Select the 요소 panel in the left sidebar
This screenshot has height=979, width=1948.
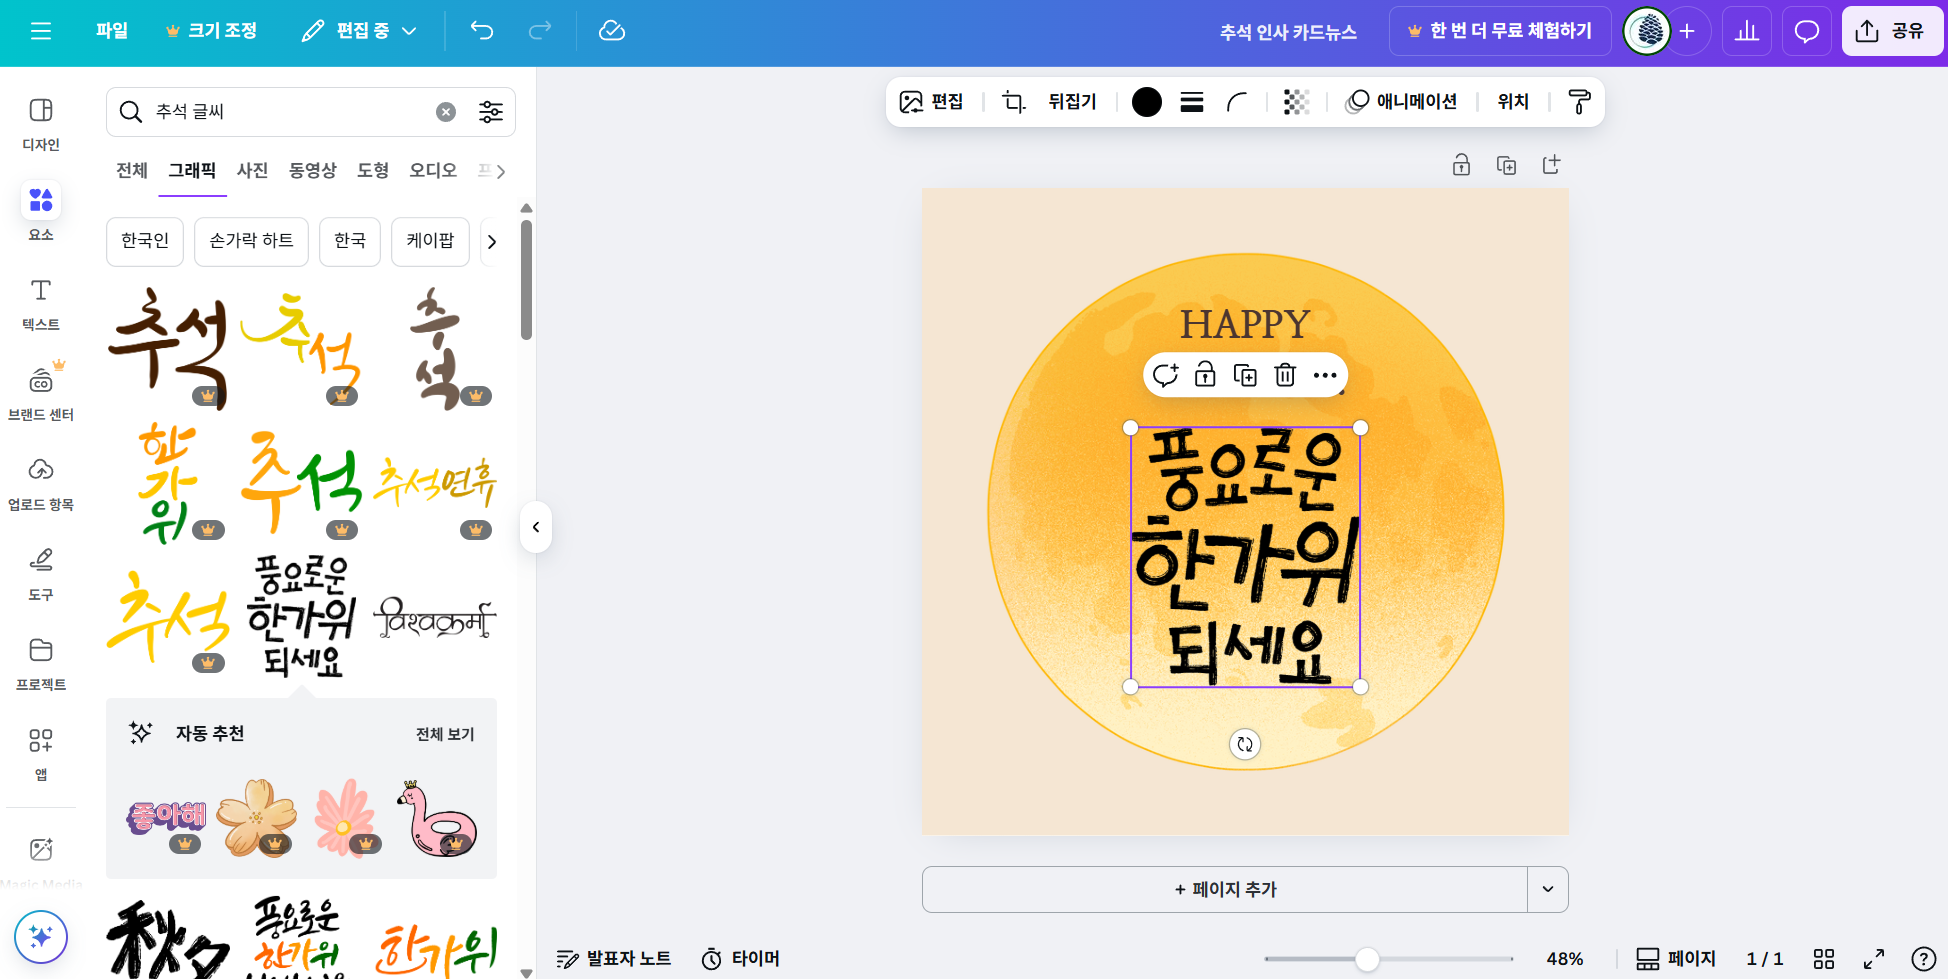pyautogui.click(x=40, y=211)
